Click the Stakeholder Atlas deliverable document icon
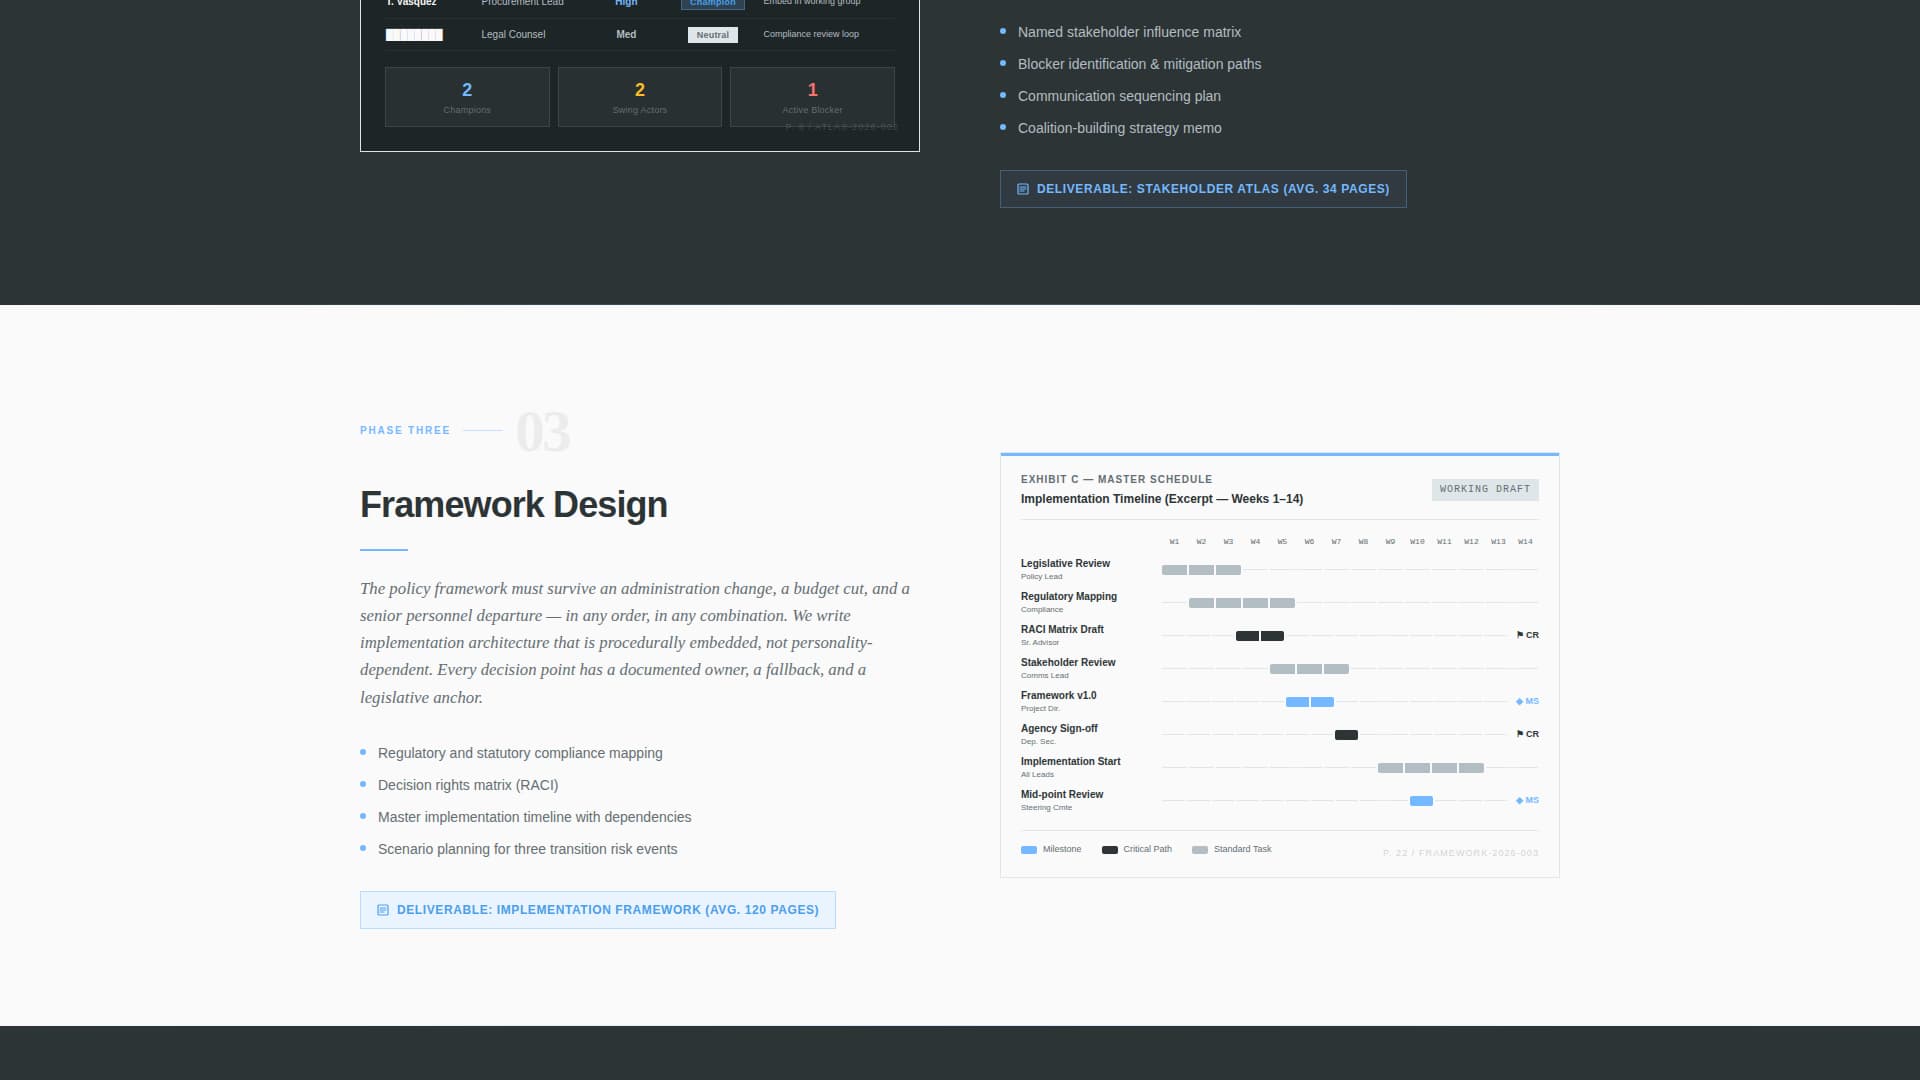The width and height of the screenshot is (1920, 1080). 1023,189
